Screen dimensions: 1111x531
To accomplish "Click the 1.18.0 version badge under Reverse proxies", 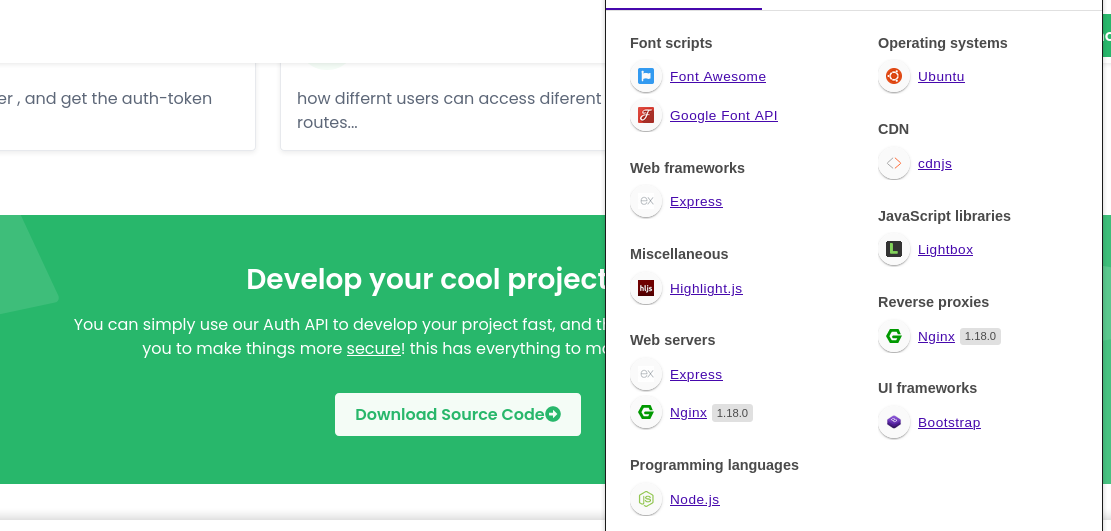I will point(980,337).
